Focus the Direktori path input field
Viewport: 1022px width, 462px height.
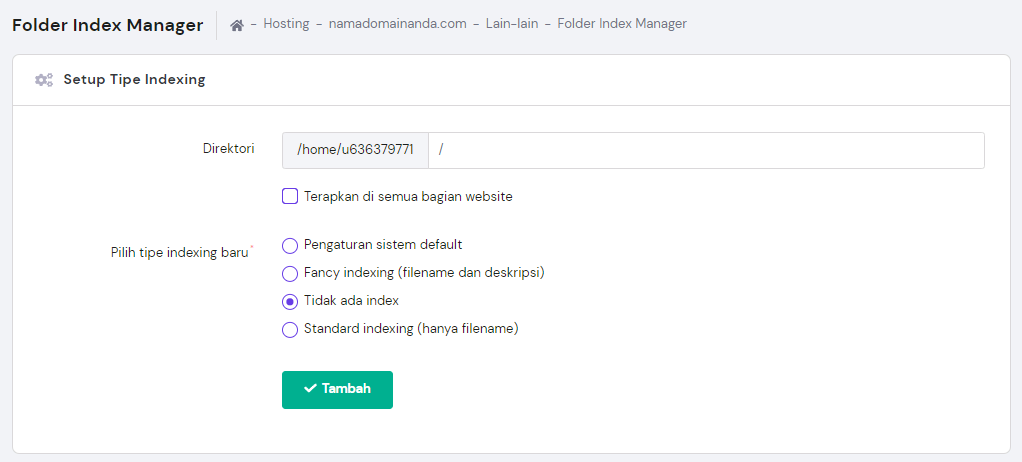706,151
